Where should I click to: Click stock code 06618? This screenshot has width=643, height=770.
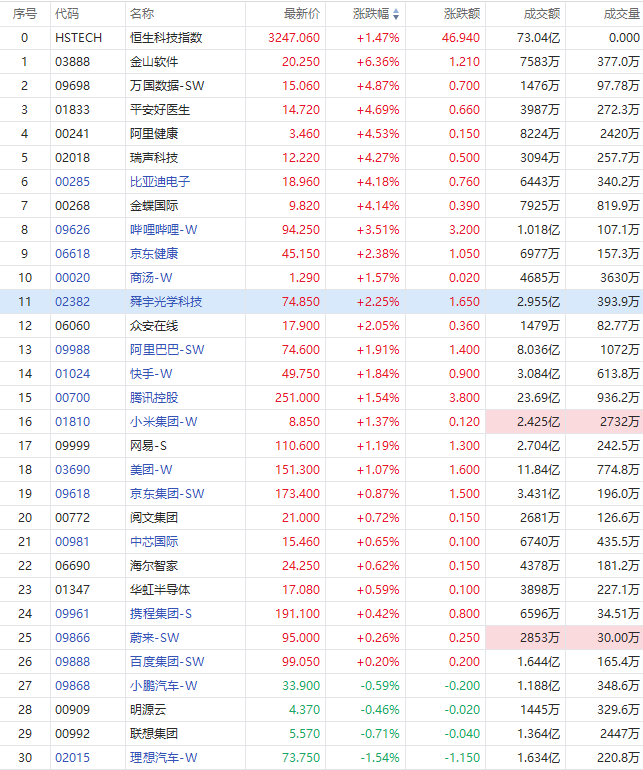tap(72, 254)
